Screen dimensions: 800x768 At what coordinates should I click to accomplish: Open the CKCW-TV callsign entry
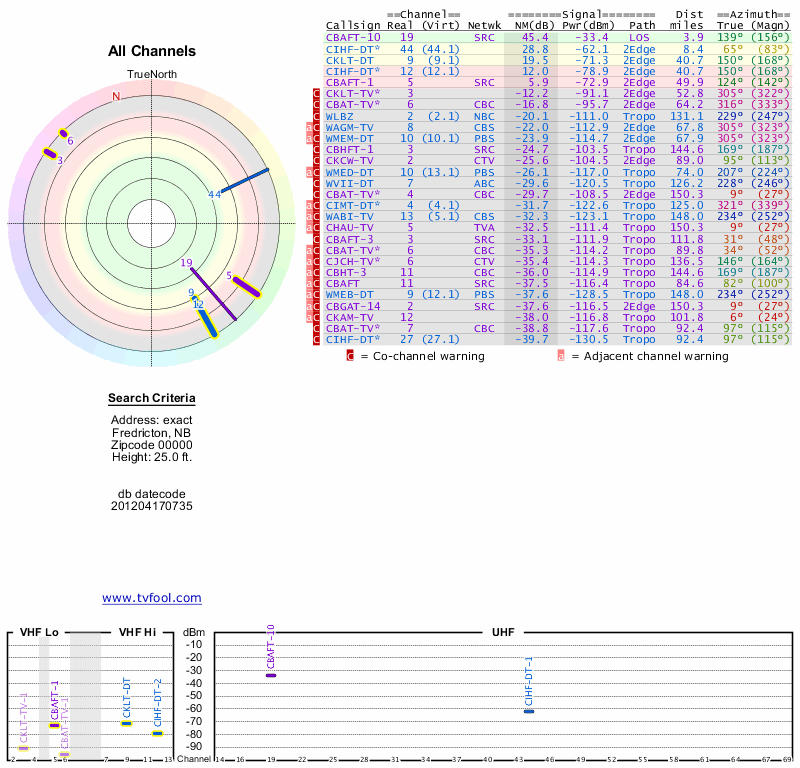[349, 160]
